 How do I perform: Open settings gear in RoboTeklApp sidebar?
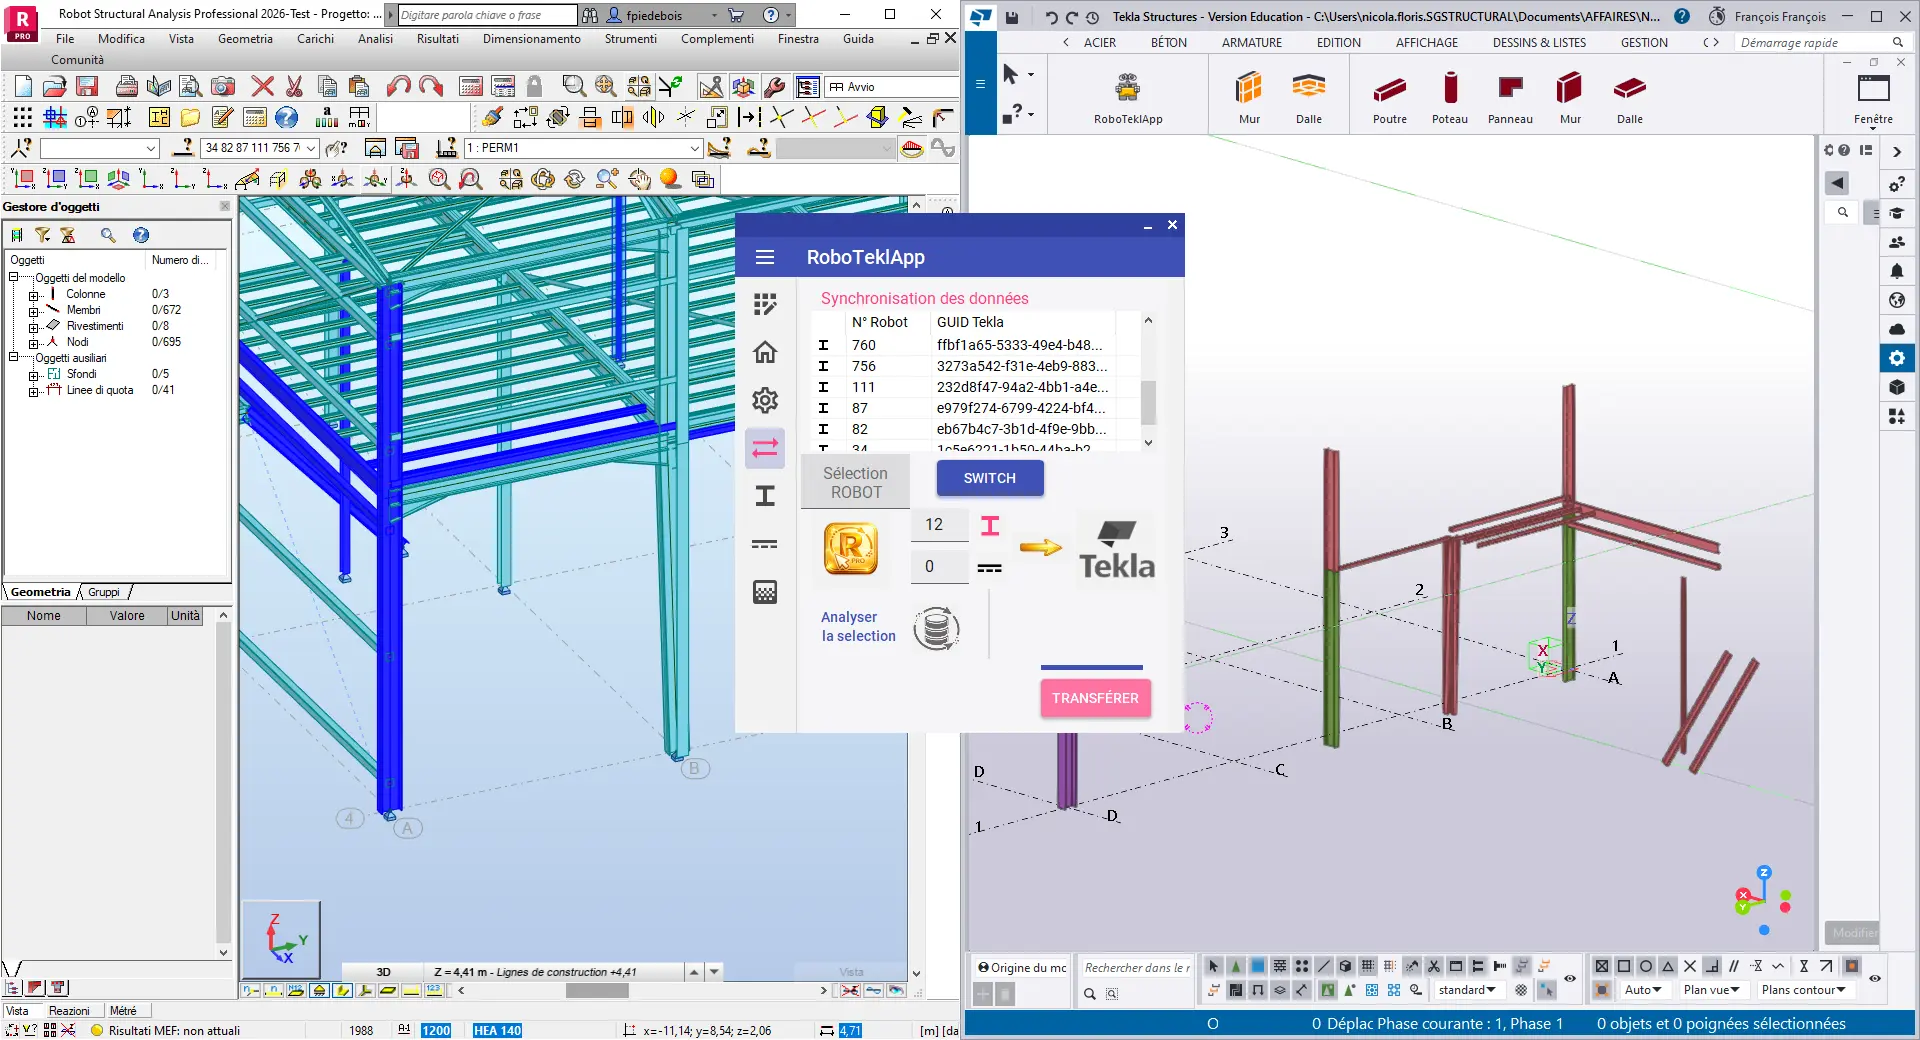(765, 400)
